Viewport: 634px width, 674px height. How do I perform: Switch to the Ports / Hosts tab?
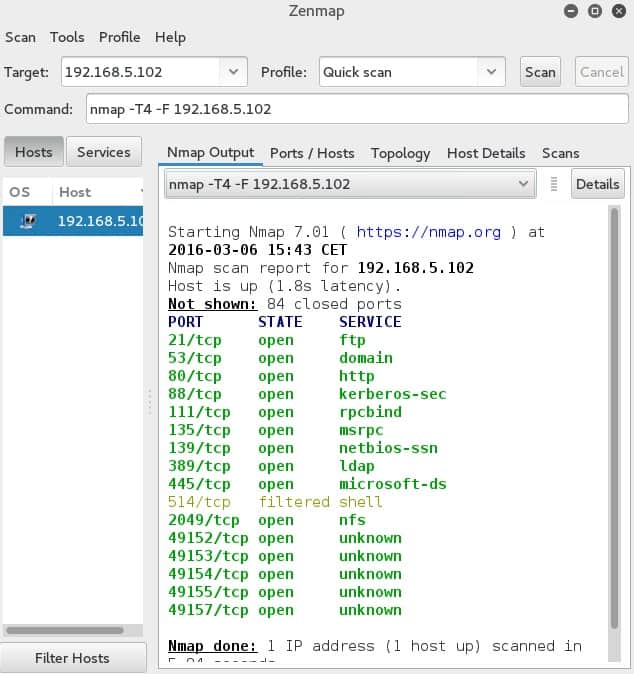click(x=312, y=153)
